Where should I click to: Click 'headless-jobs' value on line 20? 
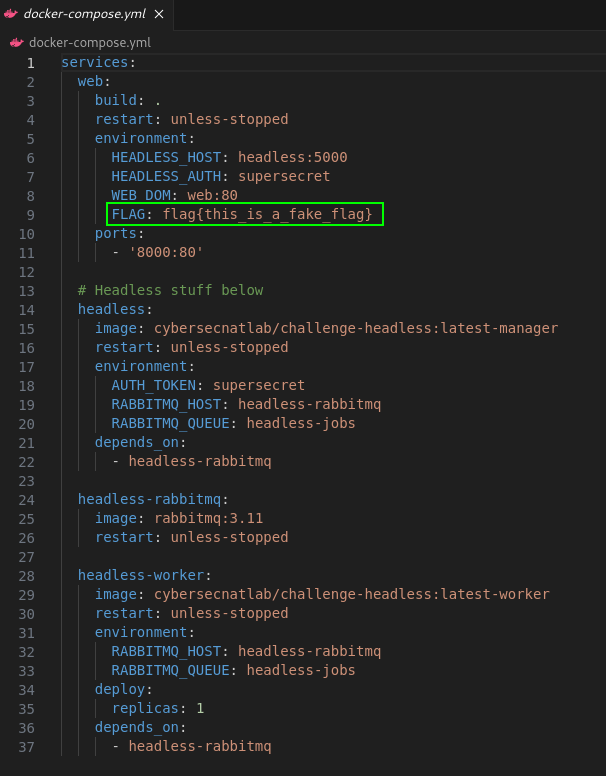tap(301, 423)
